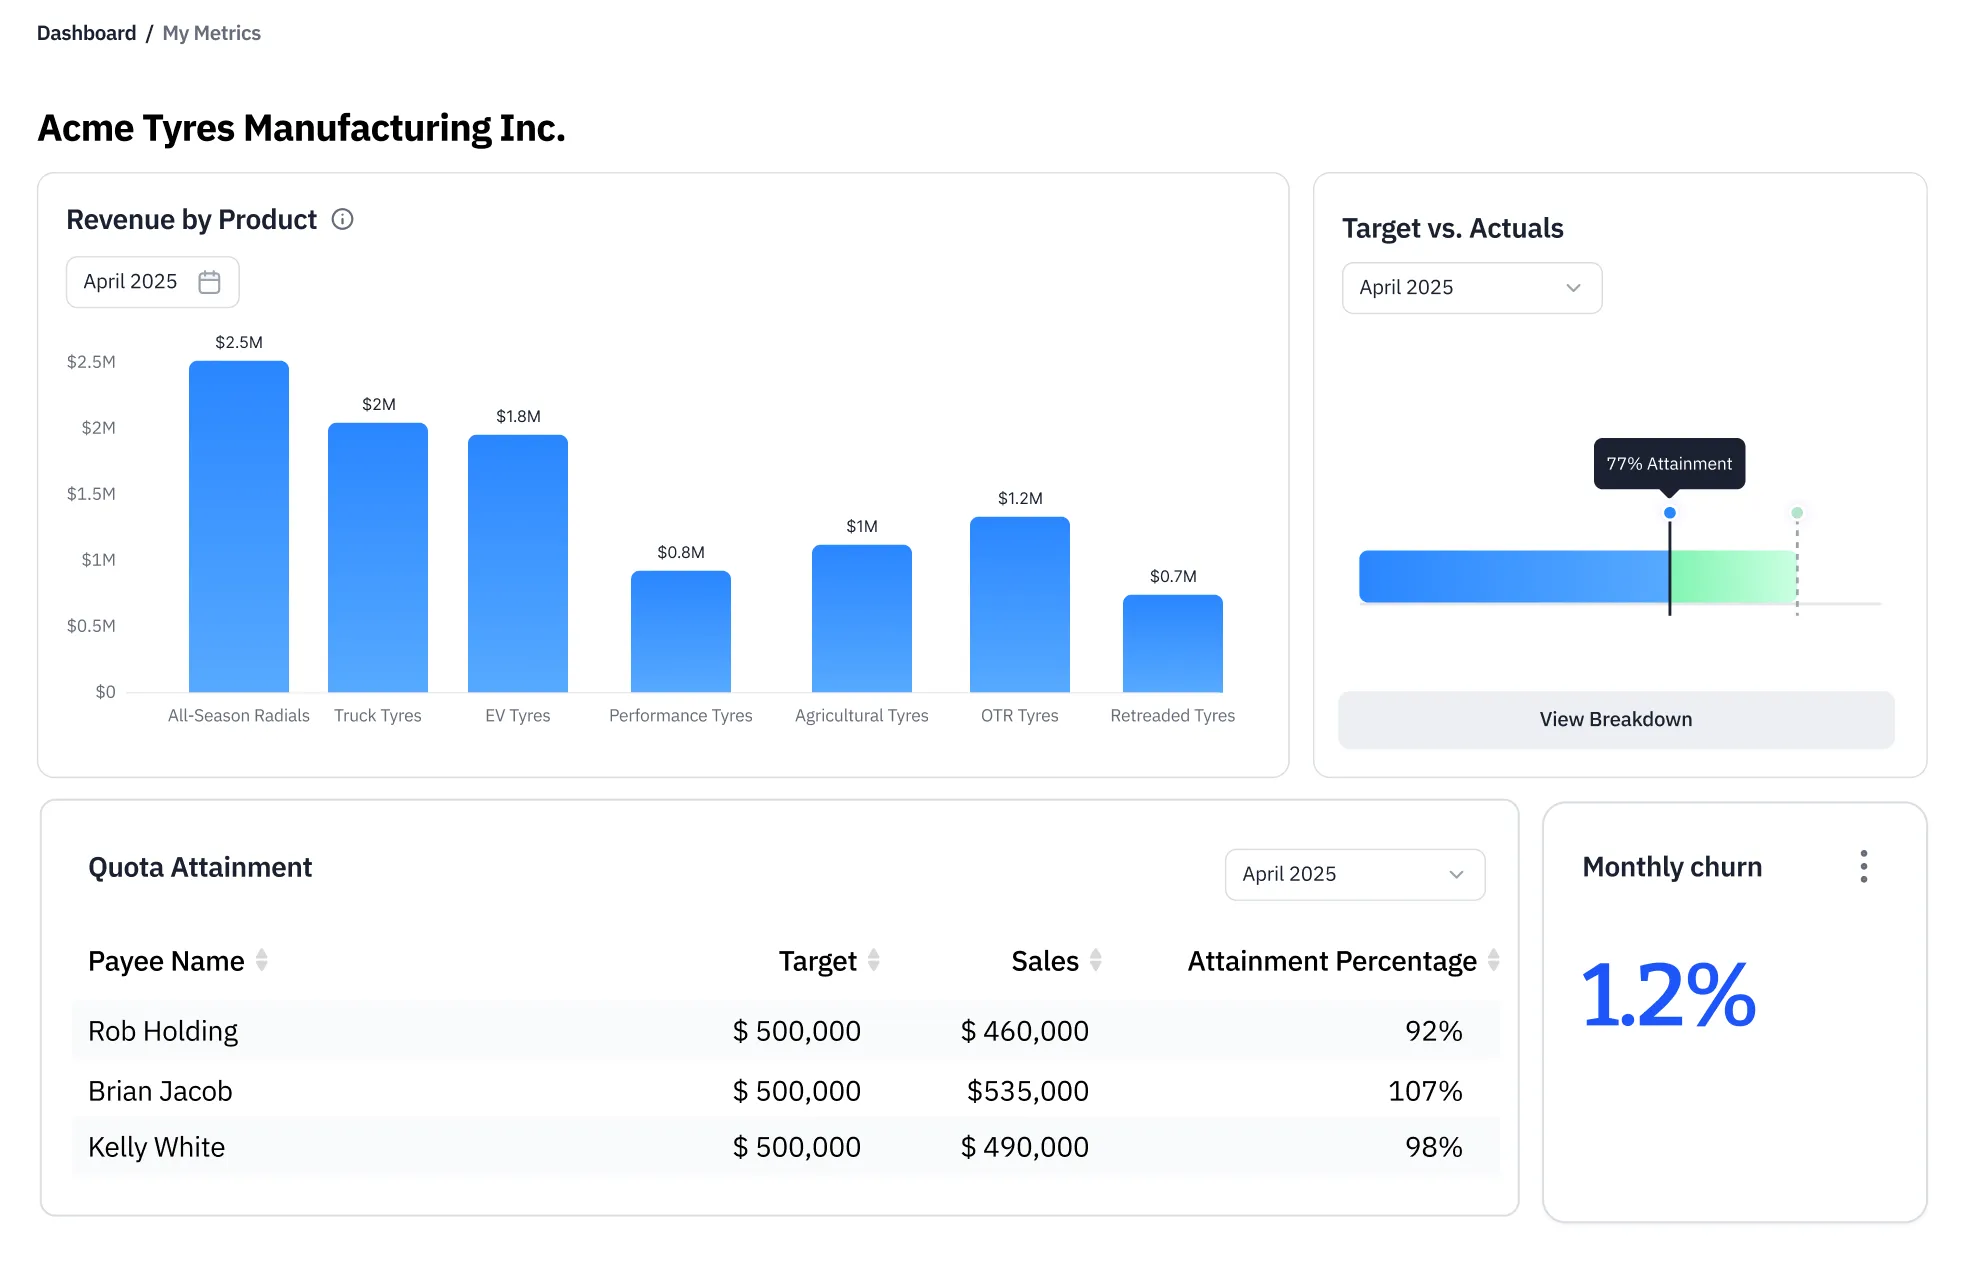This screenshot has width=1964, height=1266.
Task: Open the calendar icon in April 2025 picker
Action: pyautogui.click(x=209, y=282)
